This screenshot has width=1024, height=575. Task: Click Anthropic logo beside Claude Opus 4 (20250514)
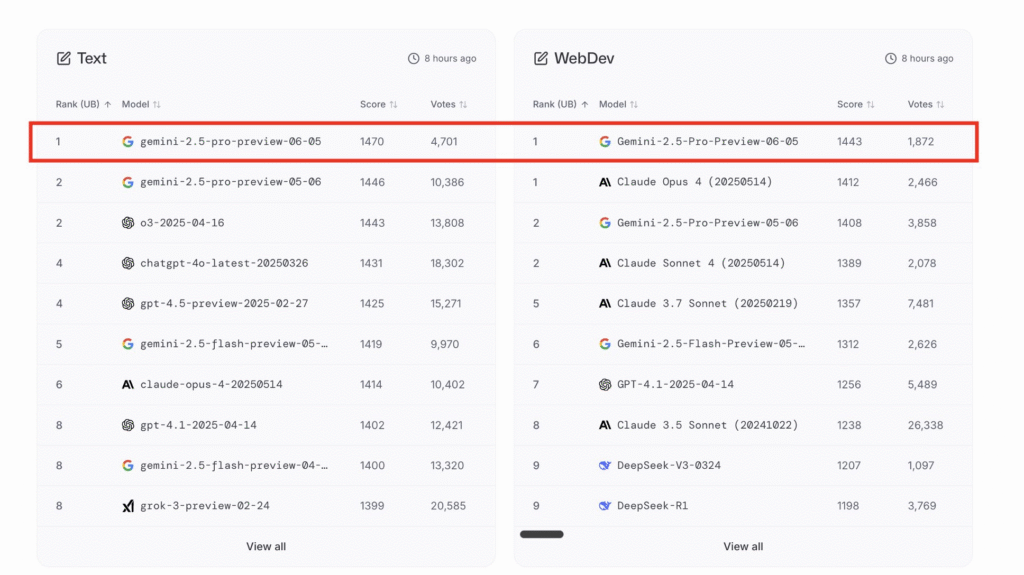(605, 182)
